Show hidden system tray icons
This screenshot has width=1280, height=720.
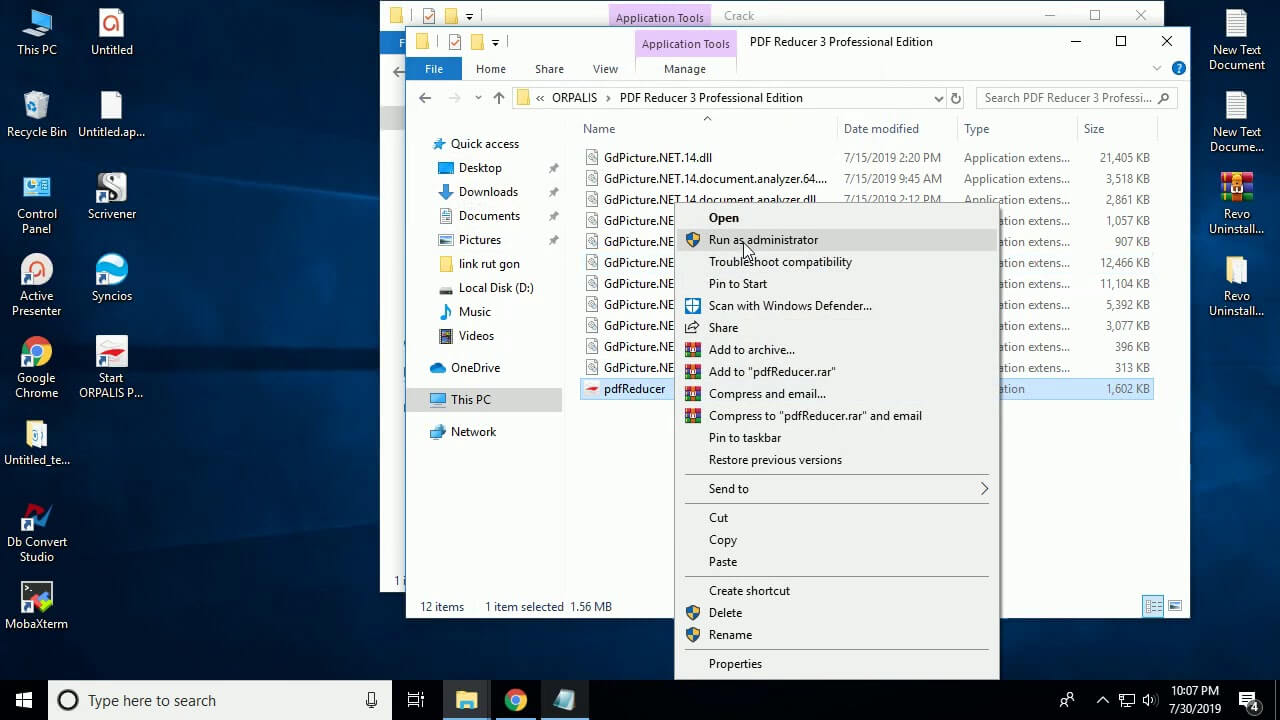(x=1103, y=700)
